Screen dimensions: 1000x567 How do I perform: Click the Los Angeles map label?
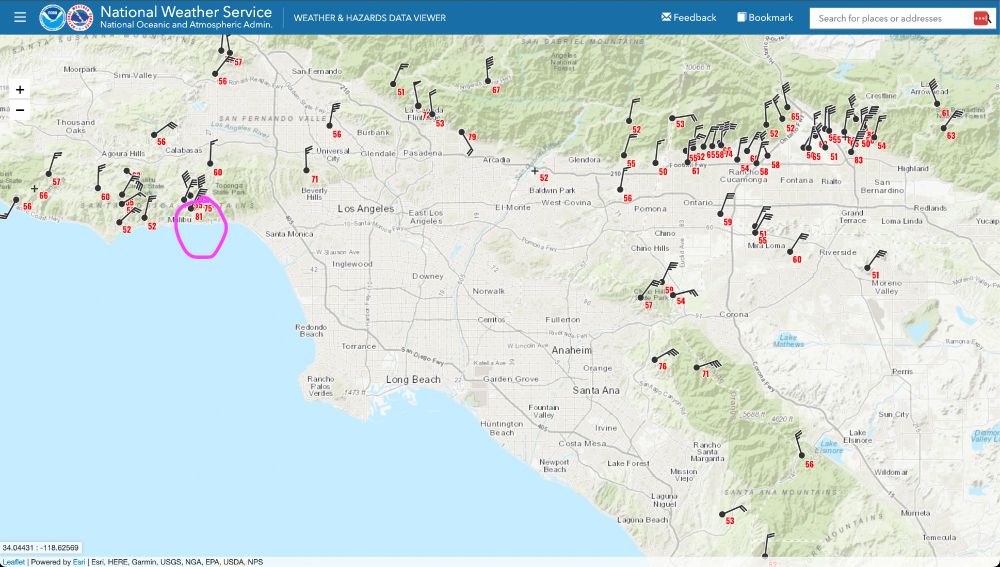pyautogui.click(x=365, y=209)
